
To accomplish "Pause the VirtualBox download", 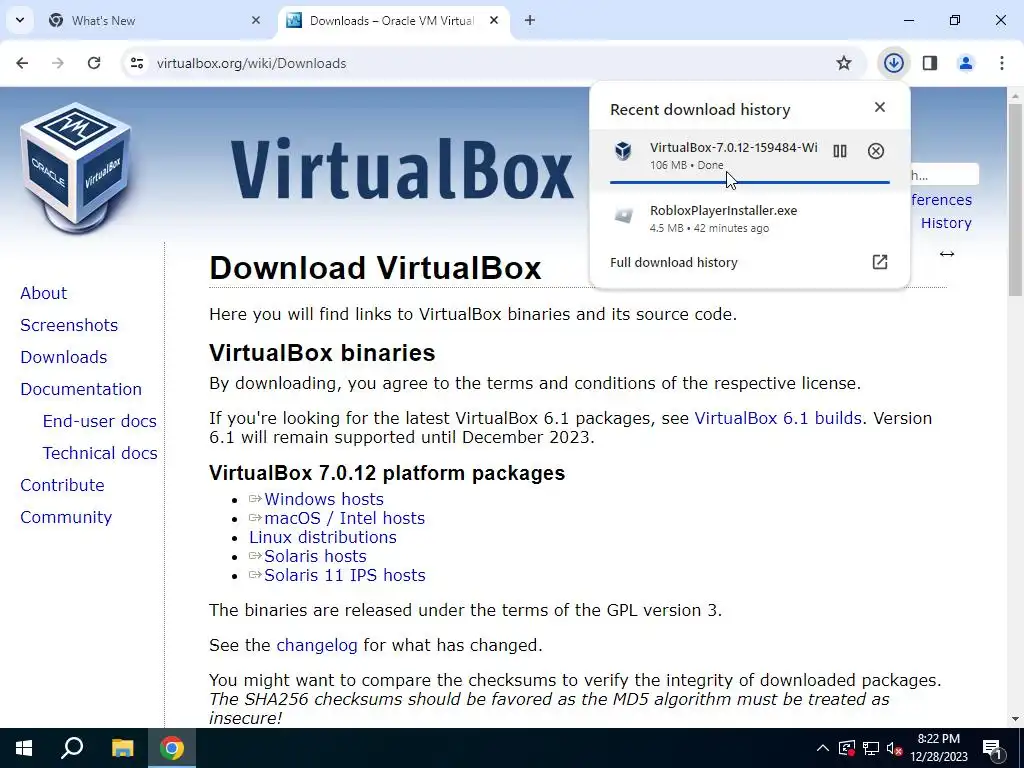I will point(840,152).
